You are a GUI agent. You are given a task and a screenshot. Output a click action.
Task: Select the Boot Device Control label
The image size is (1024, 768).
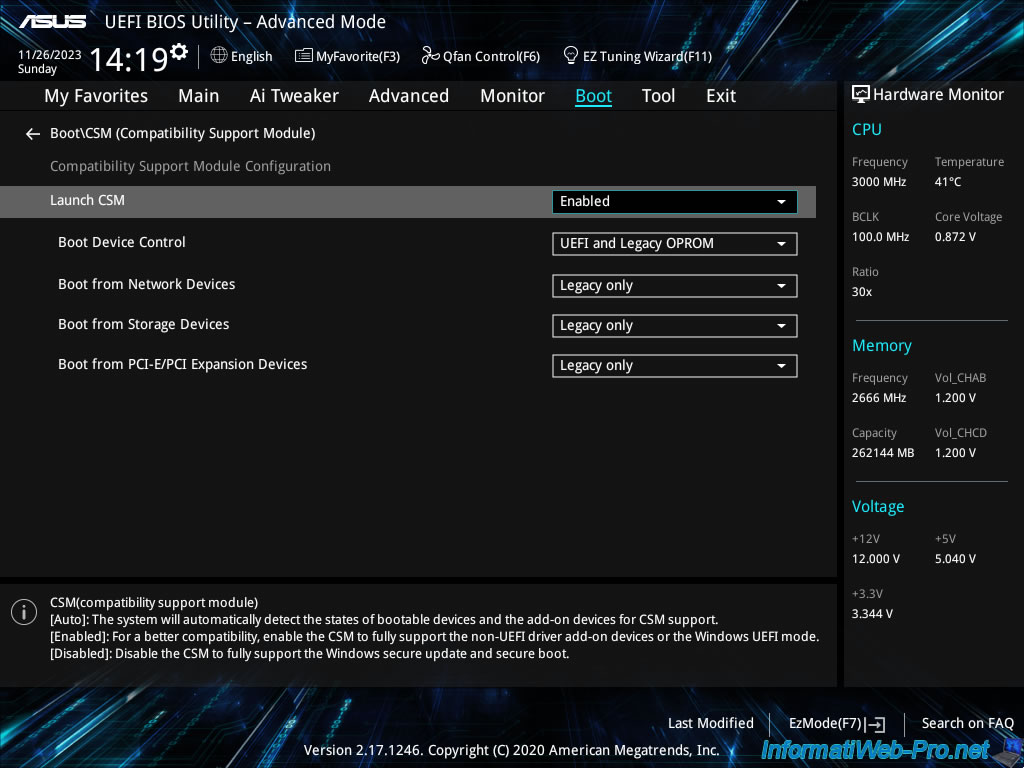tap(122, 242)
